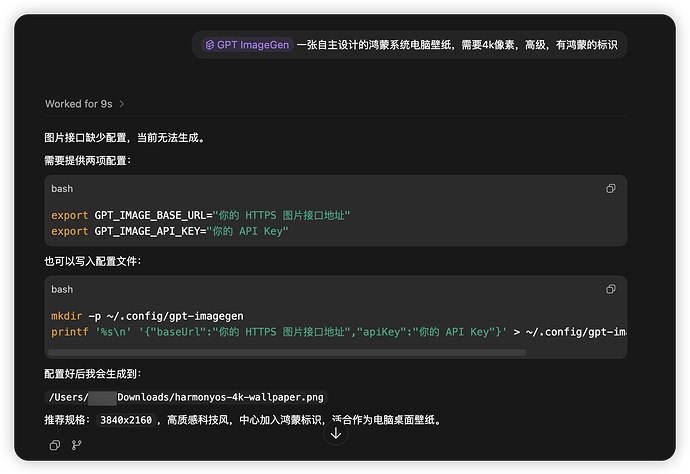Click the mkdir -p ~/.config/gpt-imagegen line
This screenshot has height=474, width=690.
click(147, 316)
